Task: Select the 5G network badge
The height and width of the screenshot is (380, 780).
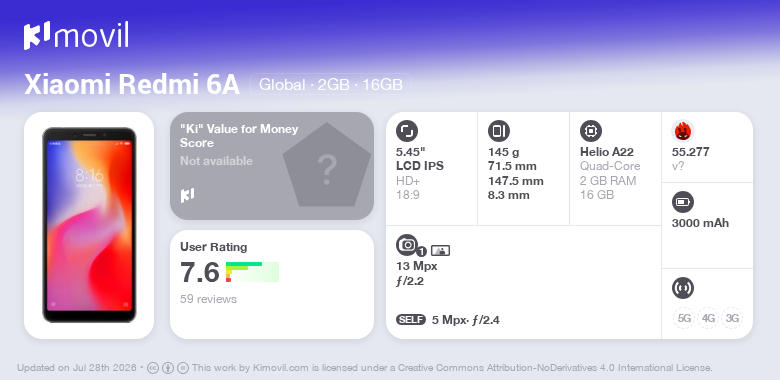Action: (x=683, y=318)
